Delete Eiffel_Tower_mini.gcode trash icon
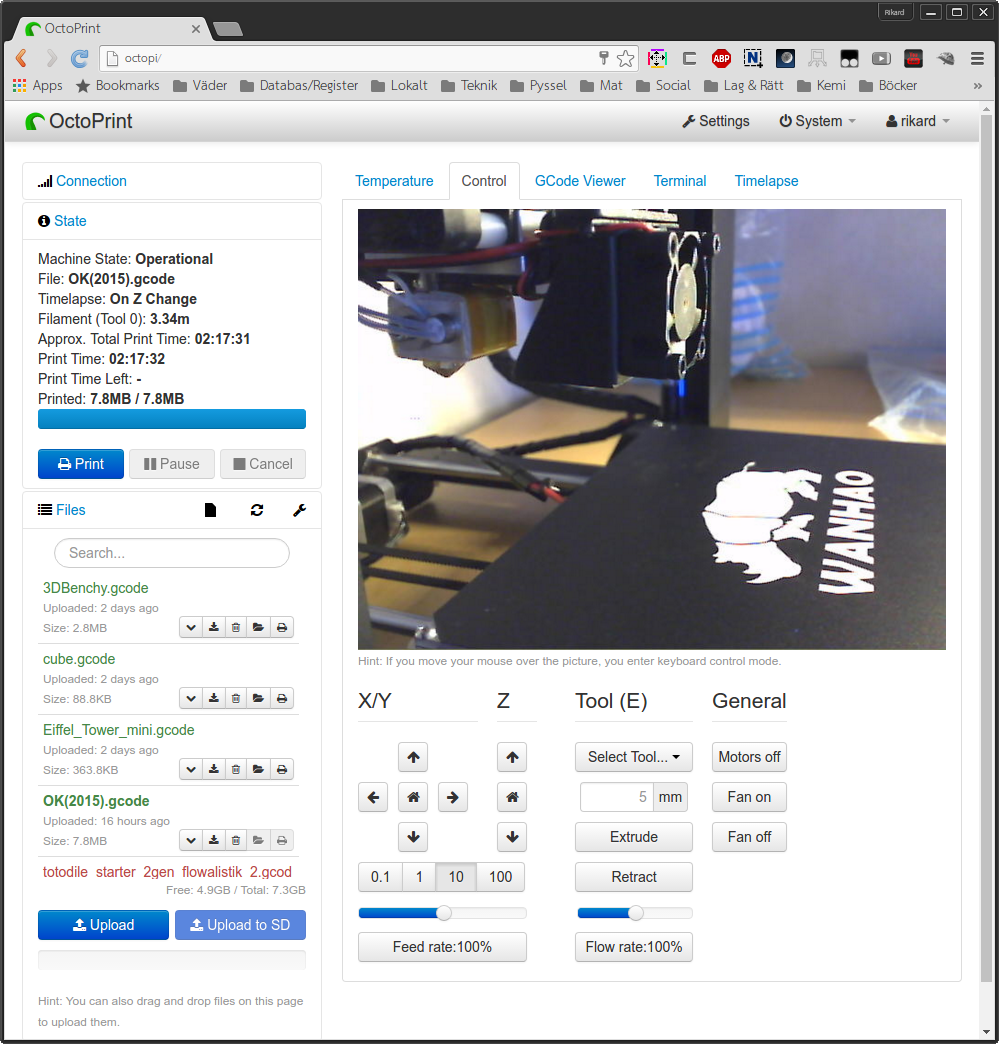The width and height of the screenshot is (999, 1044). tap(236, 769)
